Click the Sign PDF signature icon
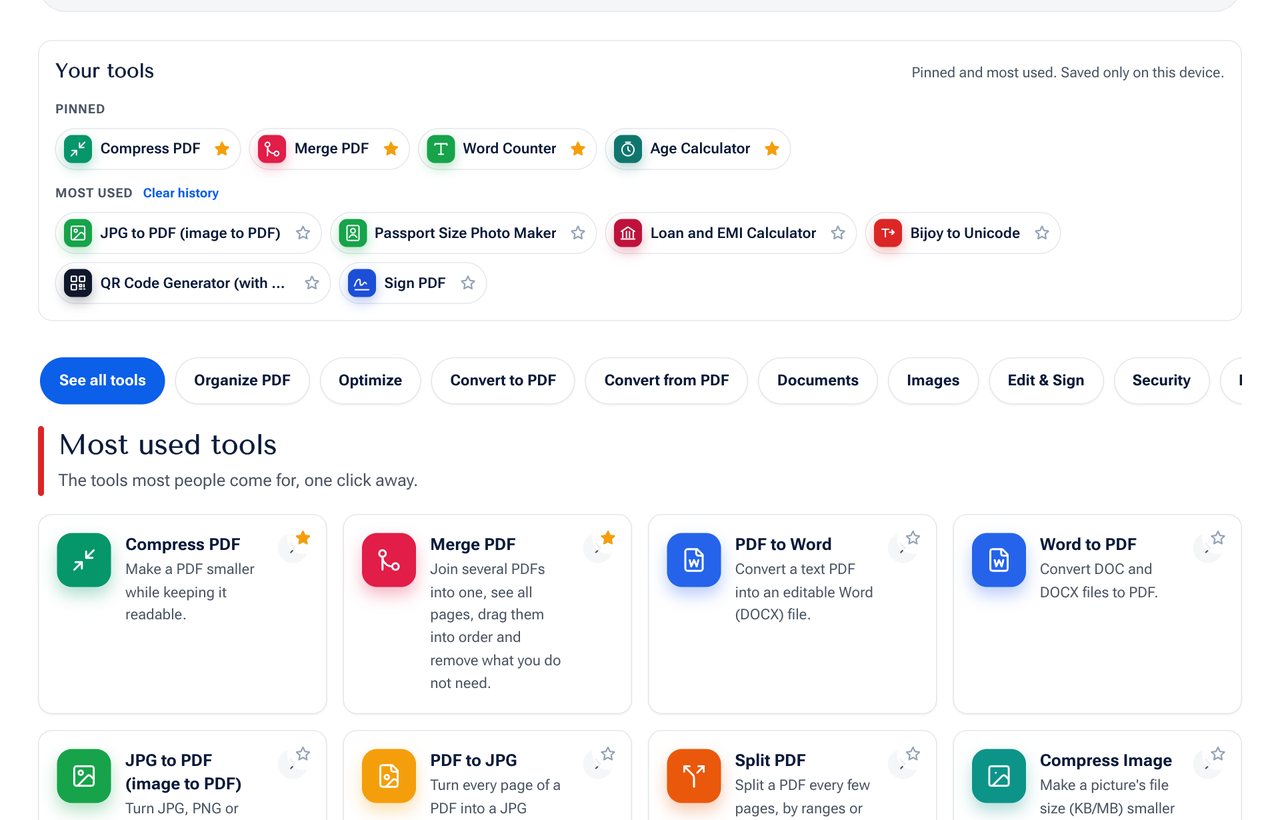The height and width of the screenshot is (820, 1280). point(362,283)
